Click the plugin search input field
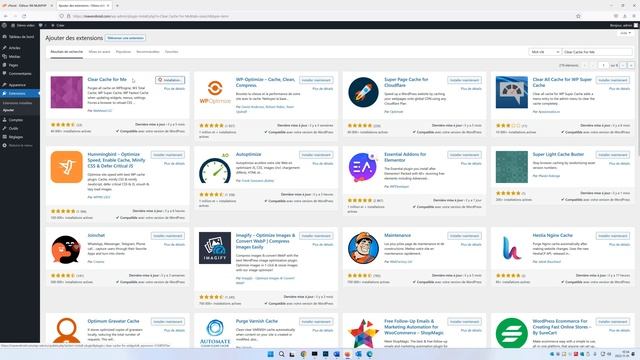 (x=597, y=52)
